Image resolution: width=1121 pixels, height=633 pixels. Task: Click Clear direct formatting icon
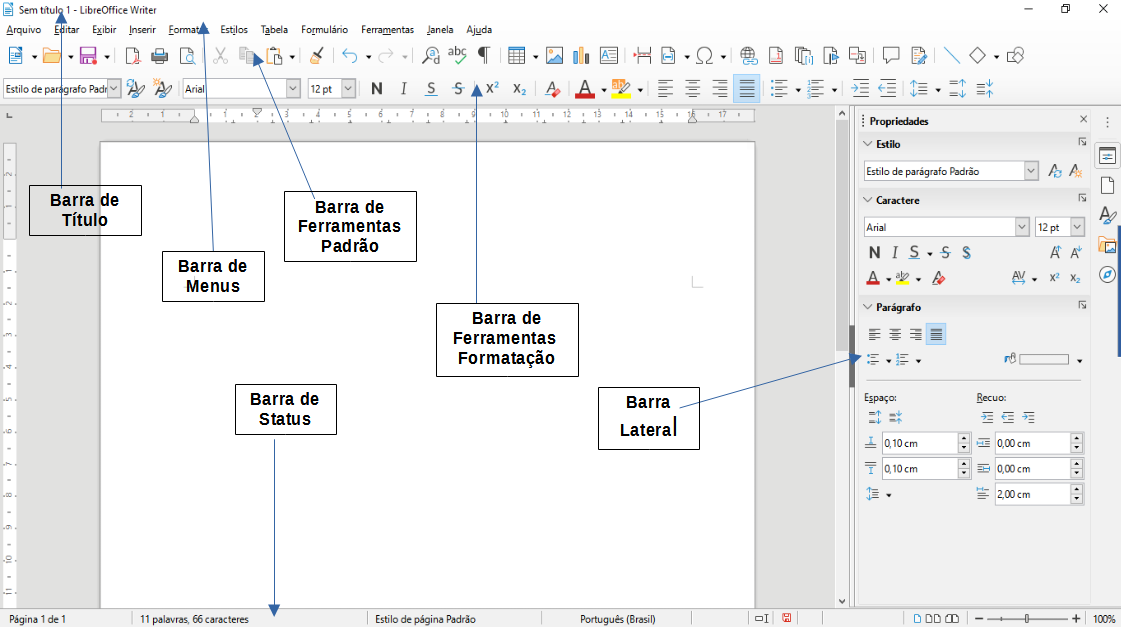click(x=552, y=89)
